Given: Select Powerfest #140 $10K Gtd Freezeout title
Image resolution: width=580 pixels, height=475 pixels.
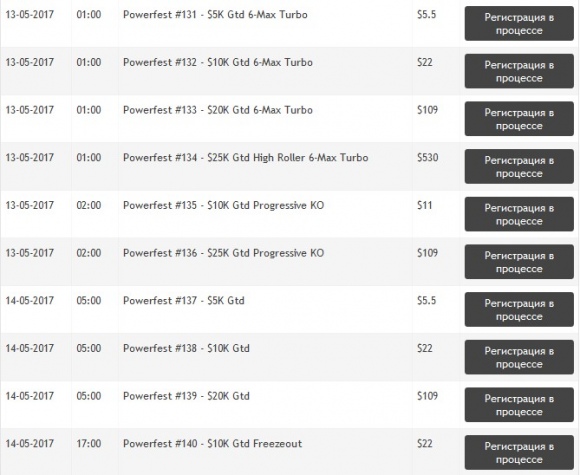Looking at the screenshot, I should [x=213, y=444].
